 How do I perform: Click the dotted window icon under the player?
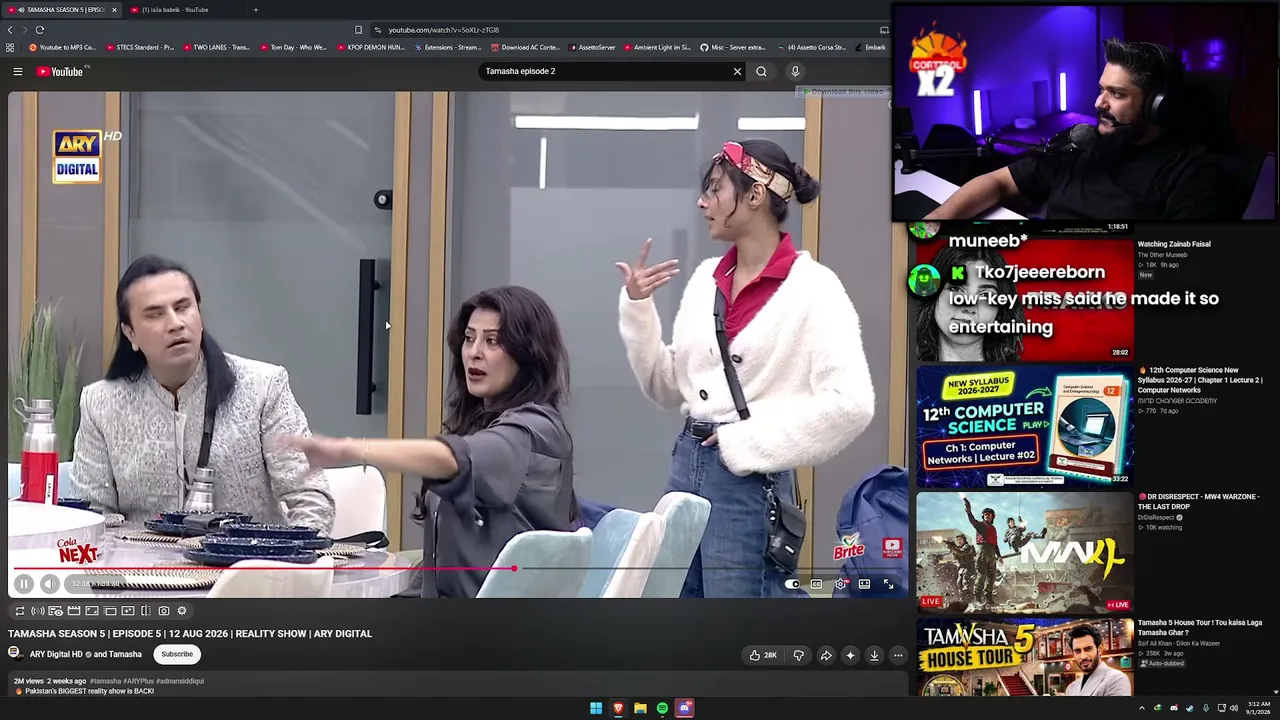(x=110, y=611)
